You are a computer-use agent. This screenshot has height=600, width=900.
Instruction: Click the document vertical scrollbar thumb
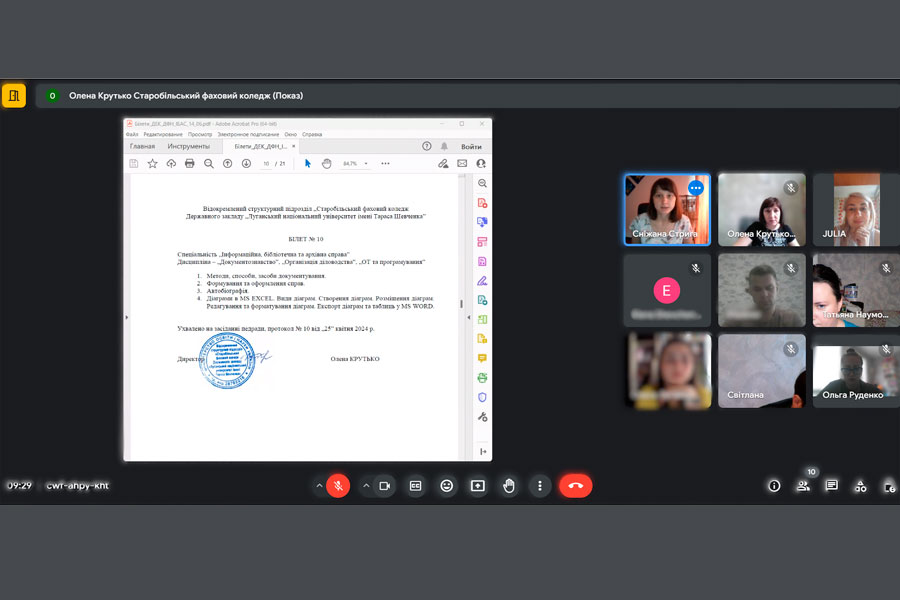coord(461,304)
